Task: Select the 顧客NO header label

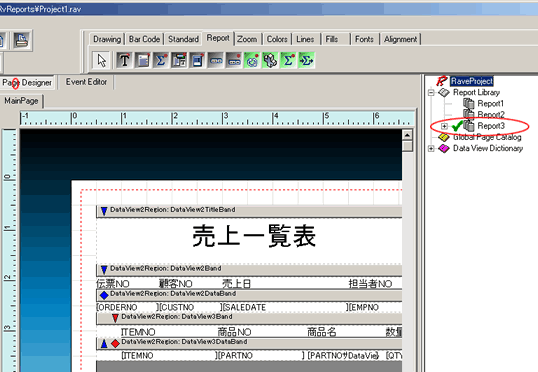Action: pos(176,283)
